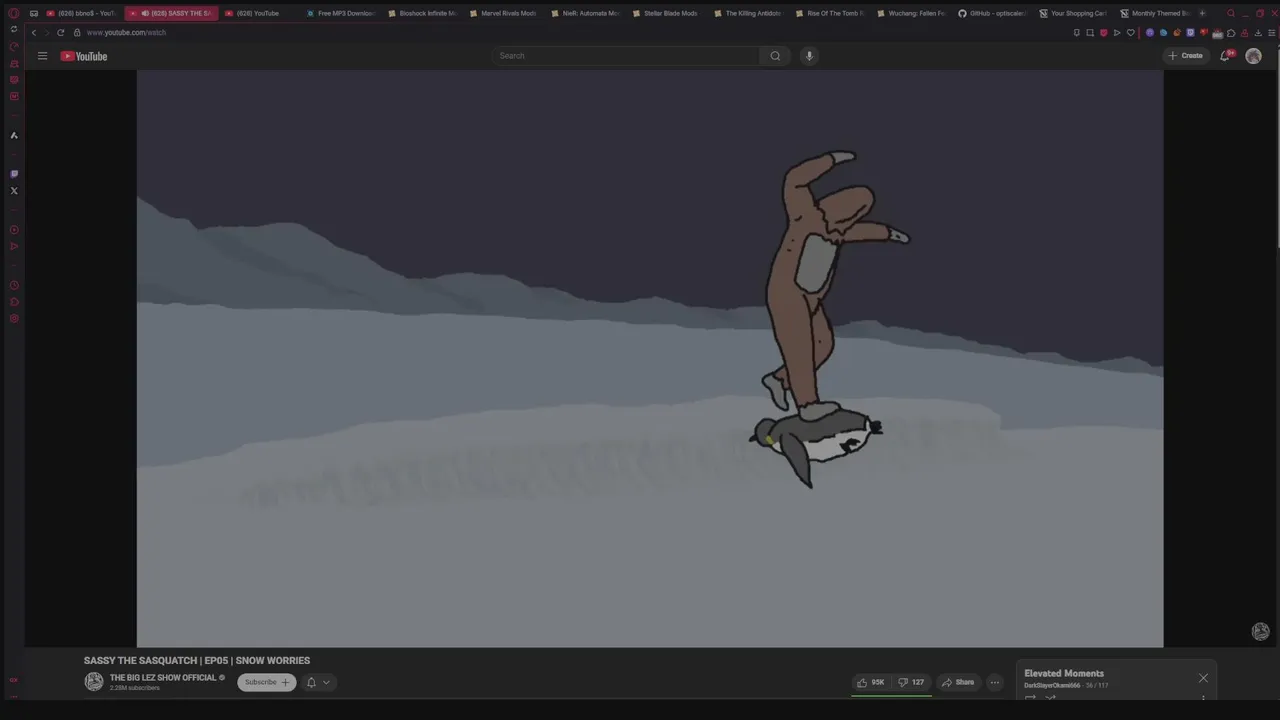Share the video

click(x=957, y=682)
